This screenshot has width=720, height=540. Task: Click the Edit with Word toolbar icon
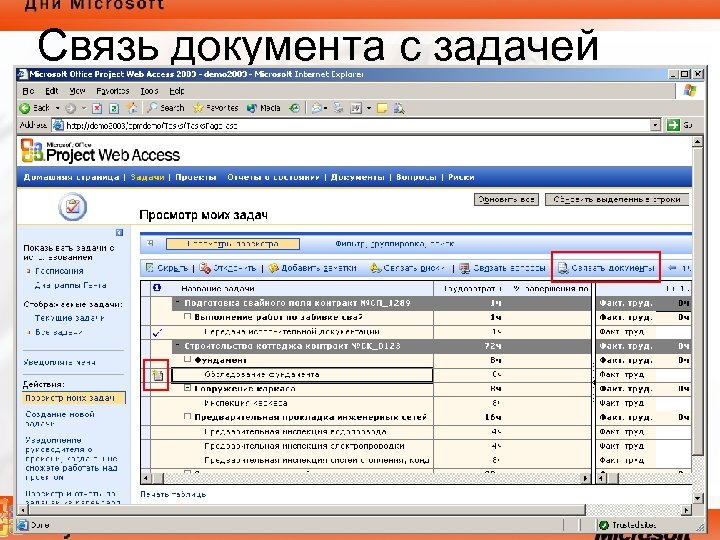click(356, 108)
